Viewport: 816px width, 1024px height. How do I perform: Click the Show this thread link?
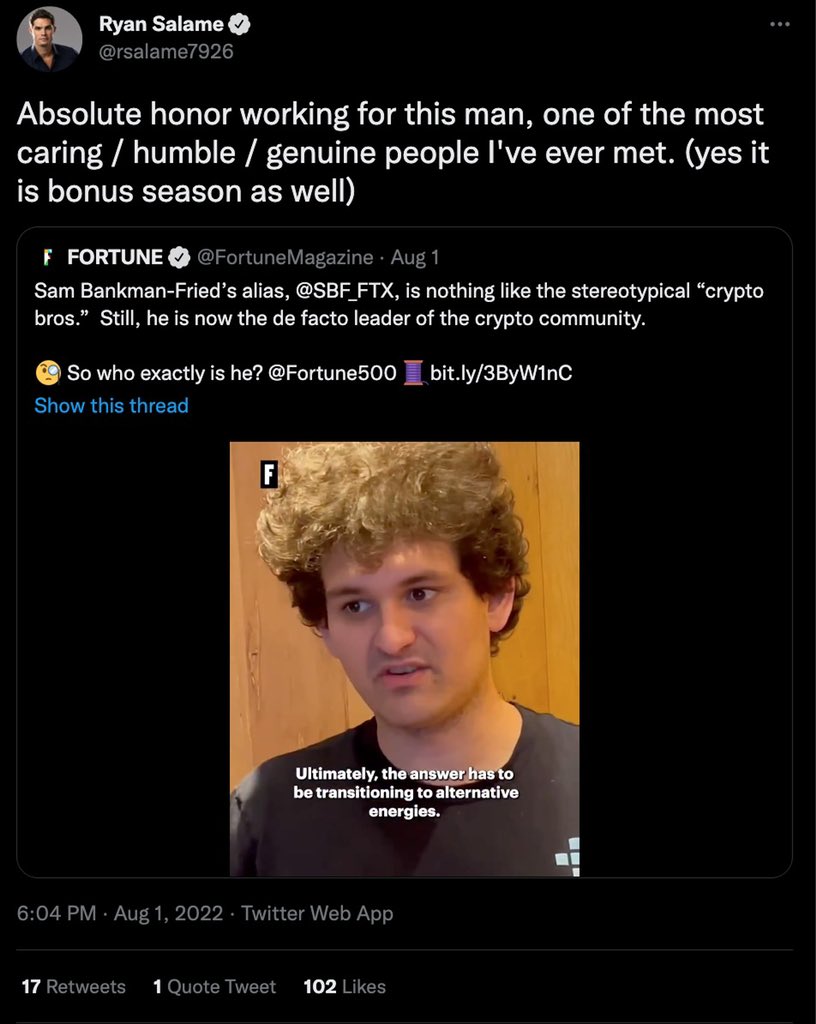pos(111,405)
